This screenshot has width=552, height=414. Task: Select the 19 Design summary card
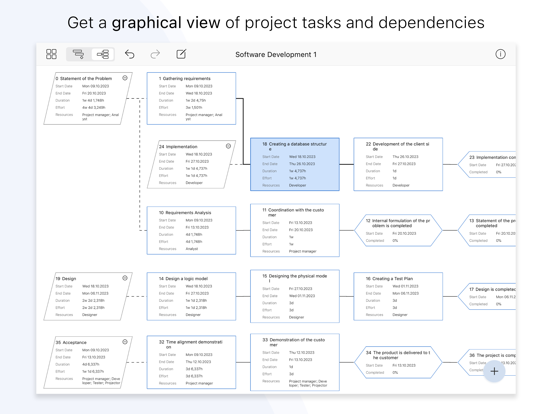(88, 296)
